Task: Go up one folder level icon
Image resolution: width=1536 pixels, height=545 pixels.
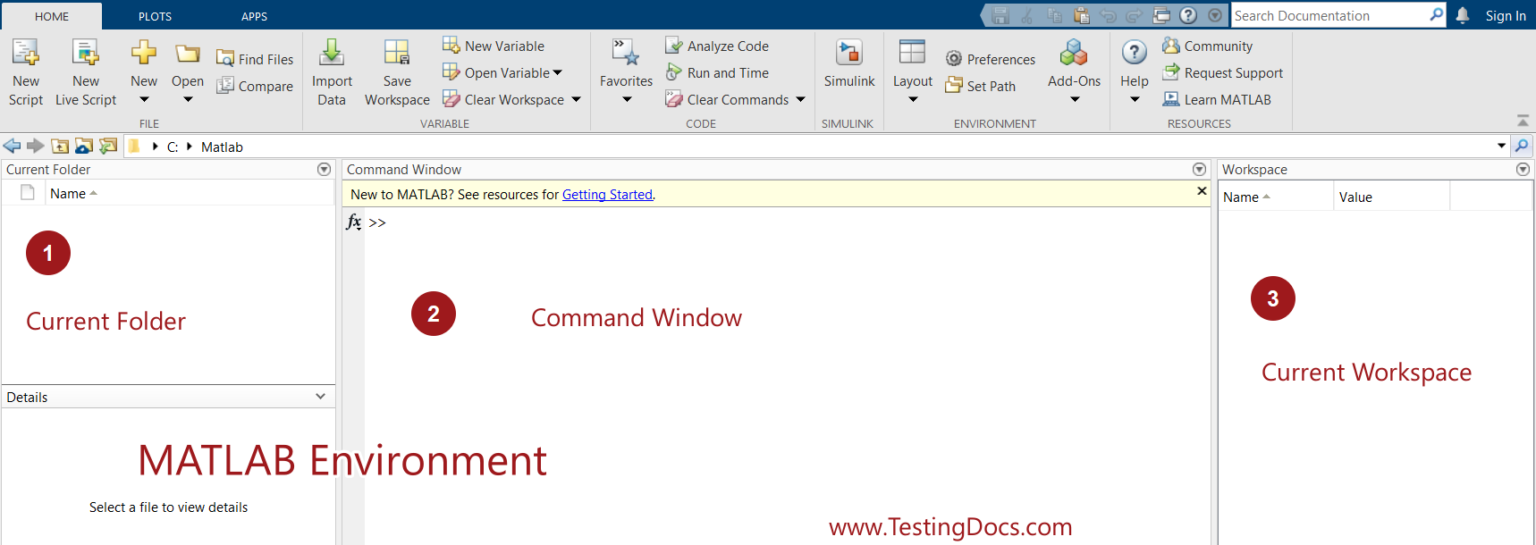Action: point(61,146)
